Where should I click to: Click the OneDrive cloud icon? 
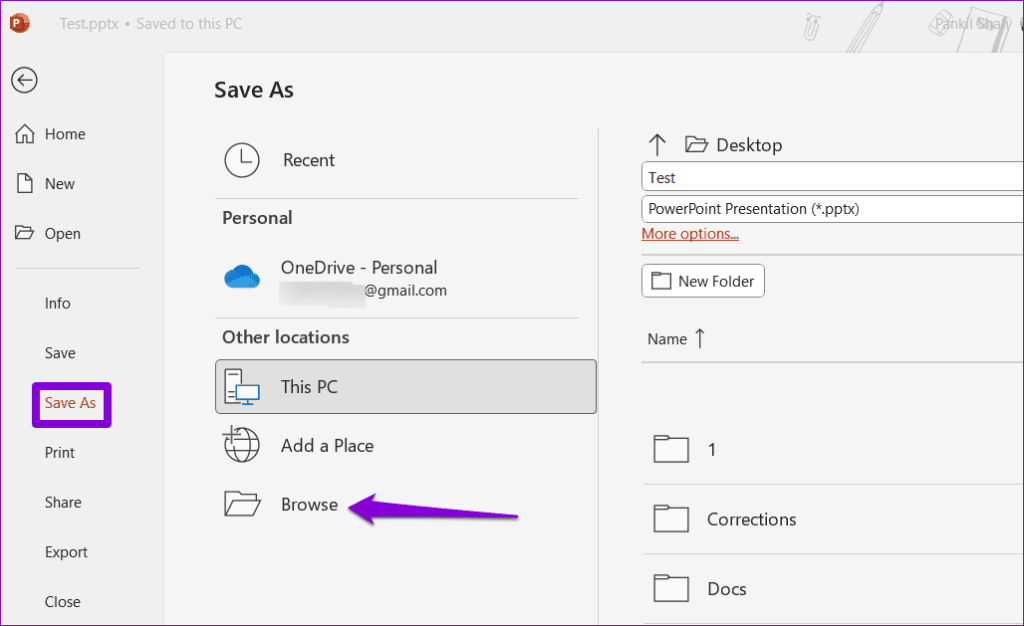(x=242, y=277)
